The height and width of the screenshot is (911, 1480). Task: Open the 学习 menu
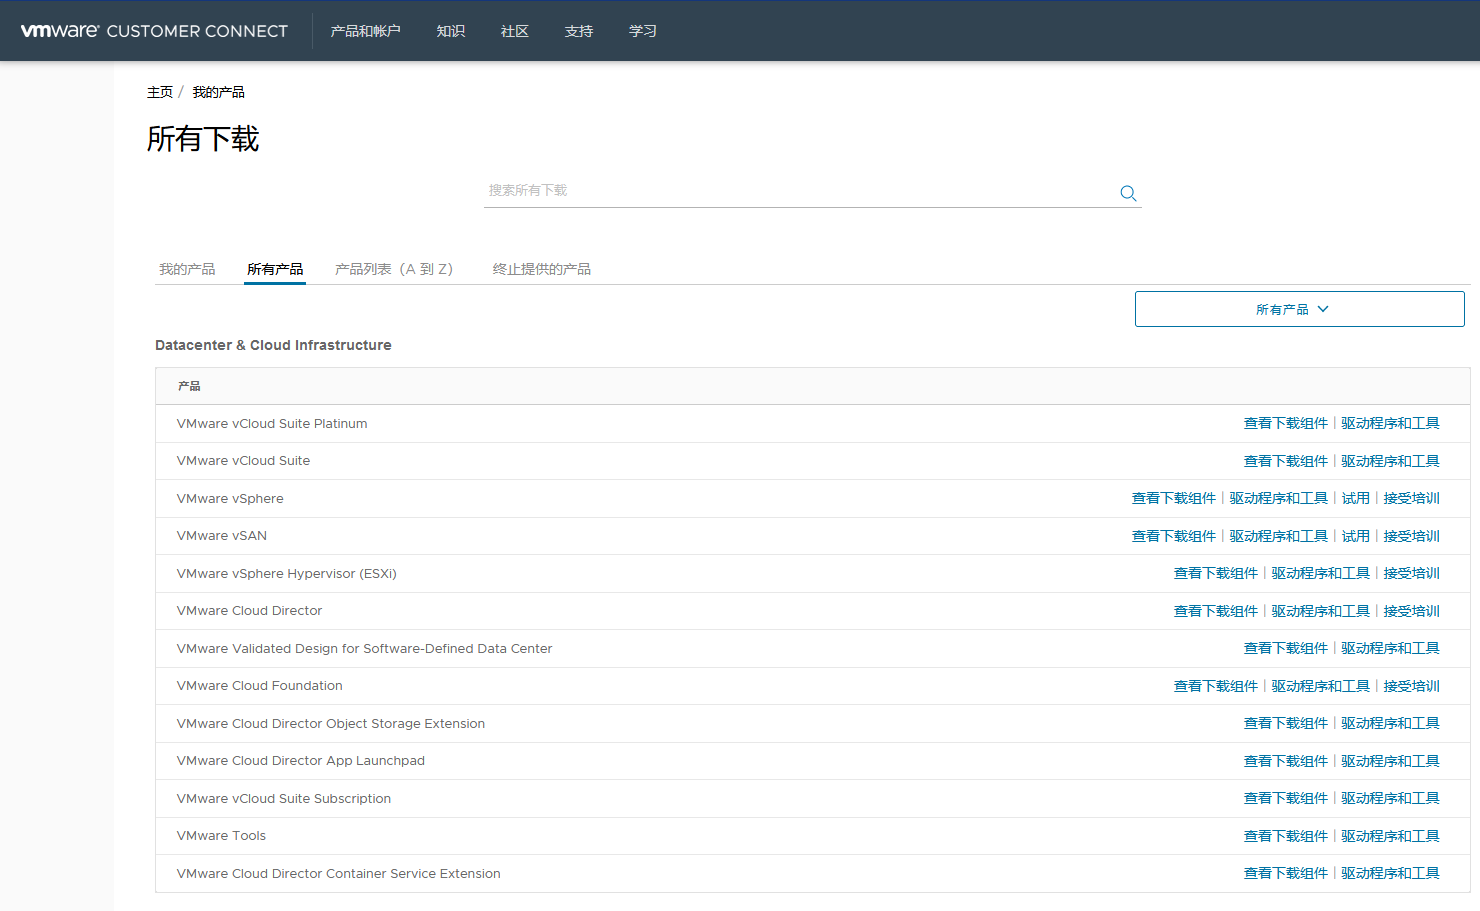(x=642, y=31)
